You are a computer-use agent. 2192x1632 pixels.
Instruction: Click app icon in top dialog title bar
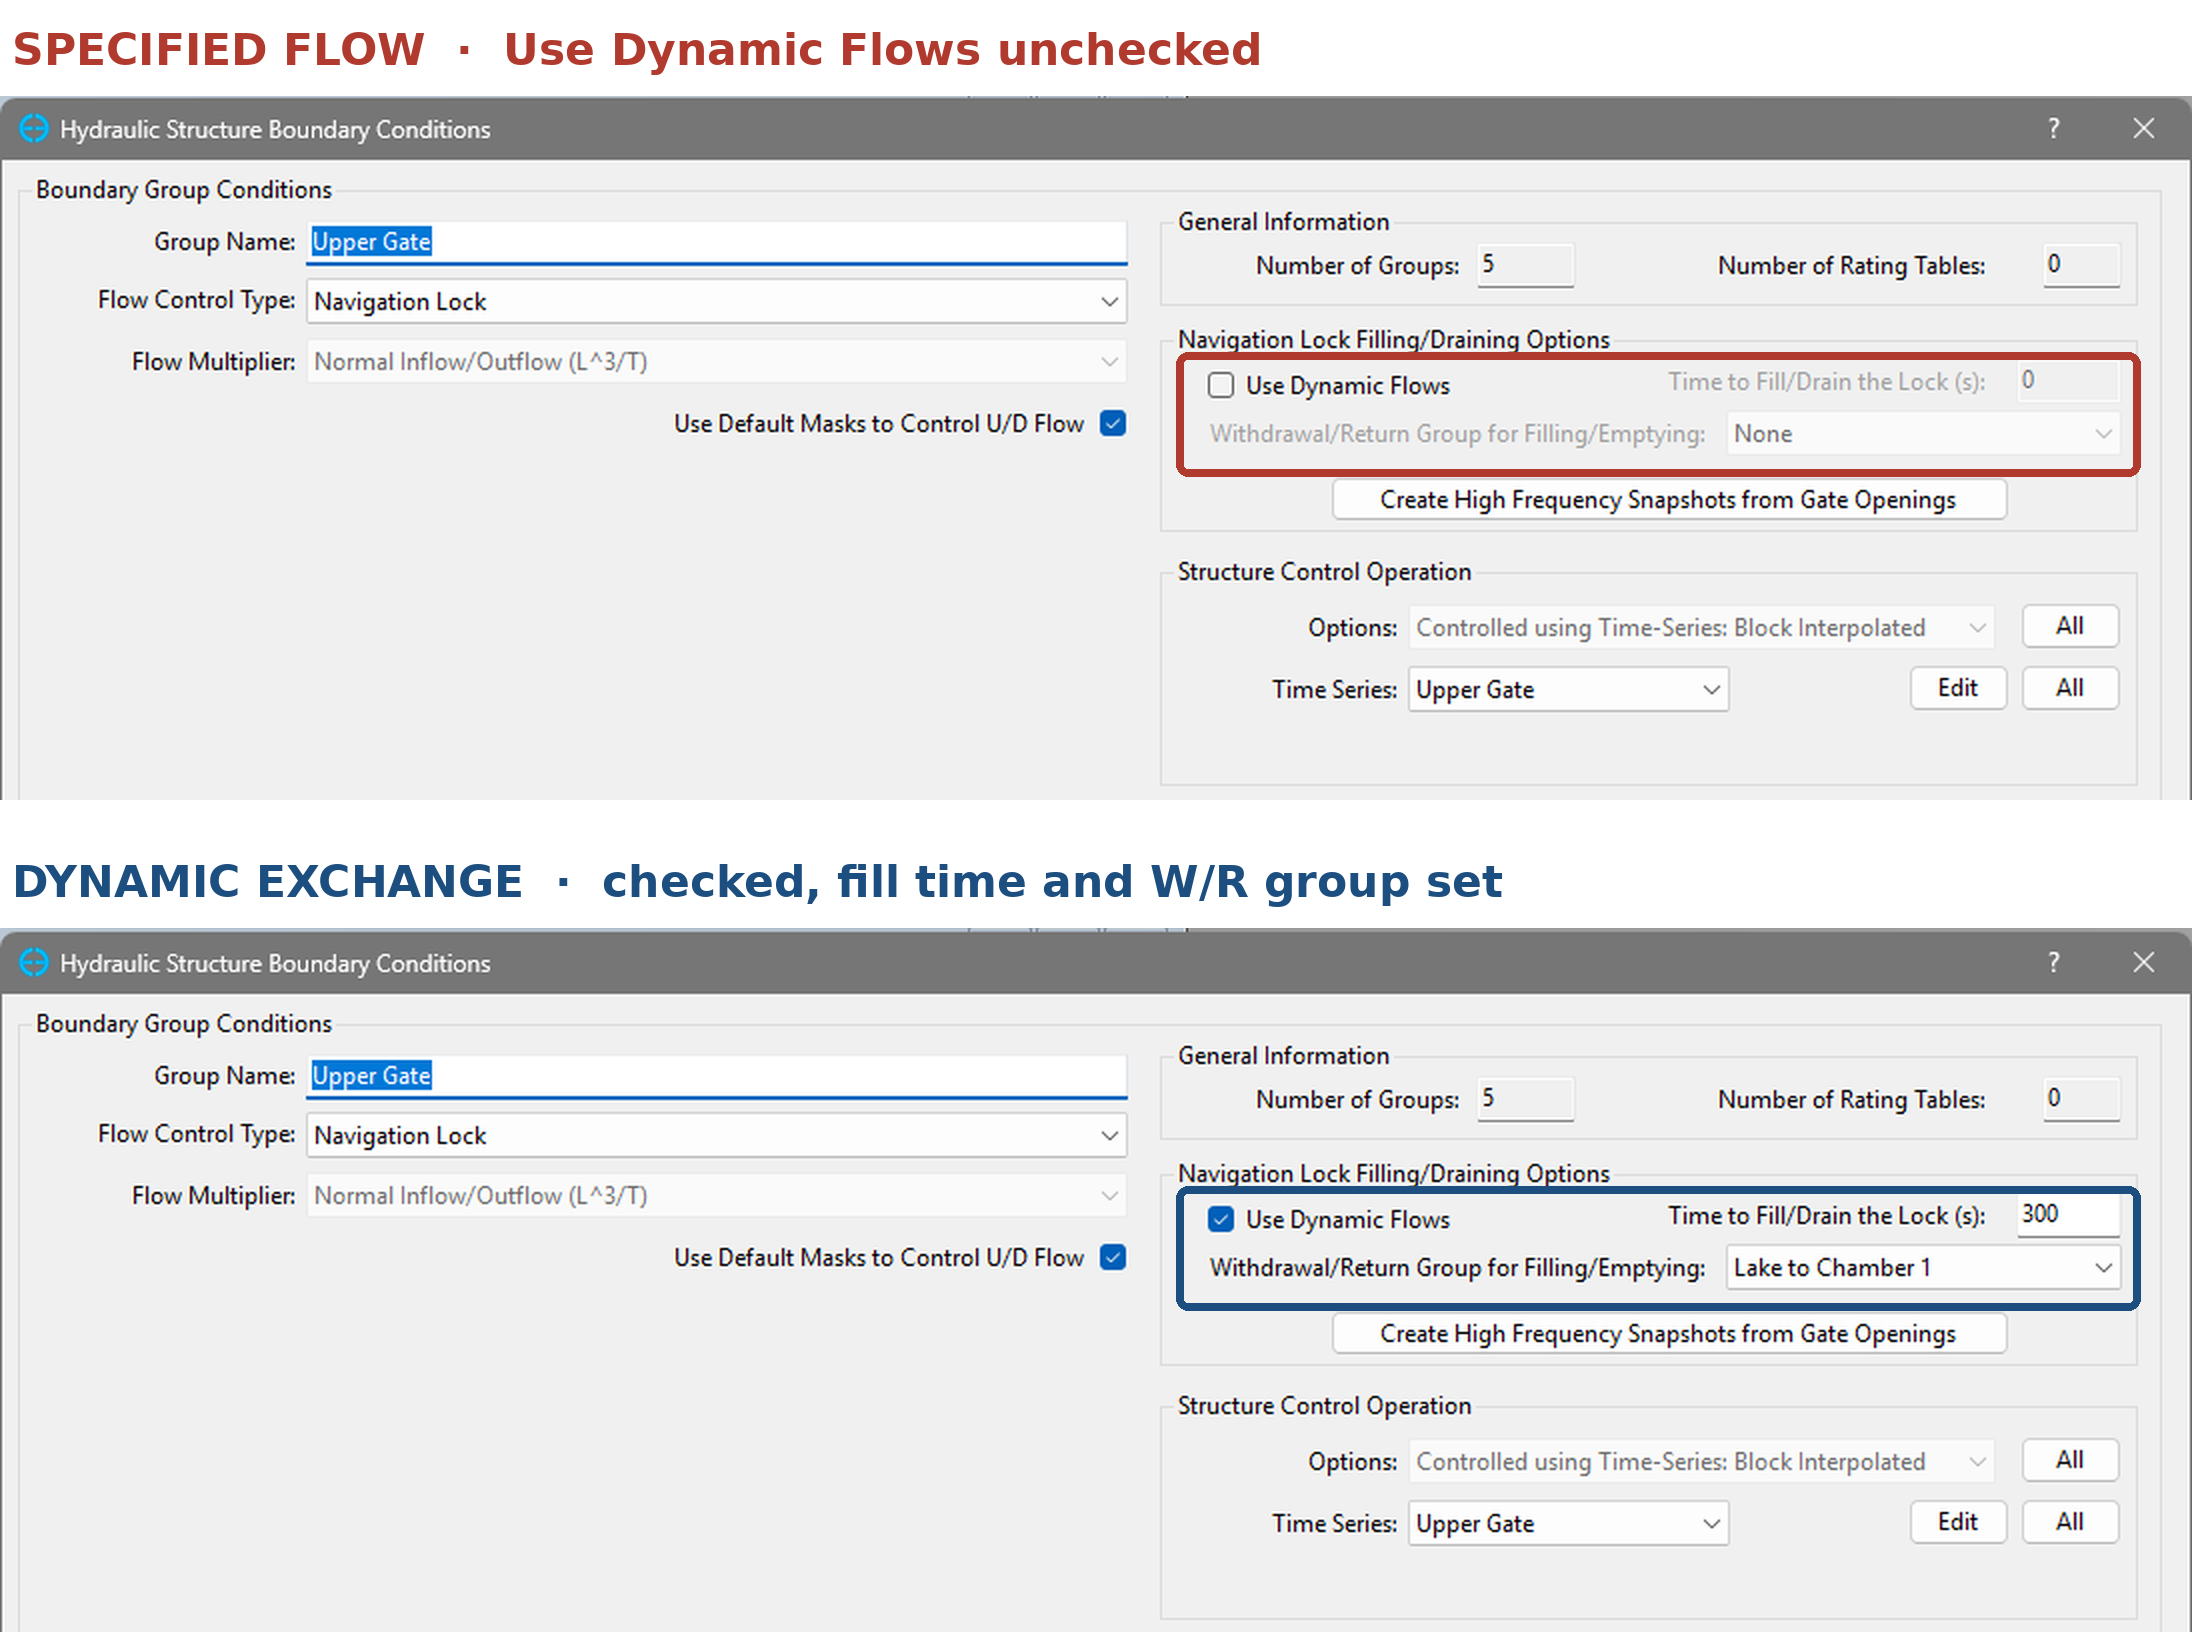click(34, 129)
